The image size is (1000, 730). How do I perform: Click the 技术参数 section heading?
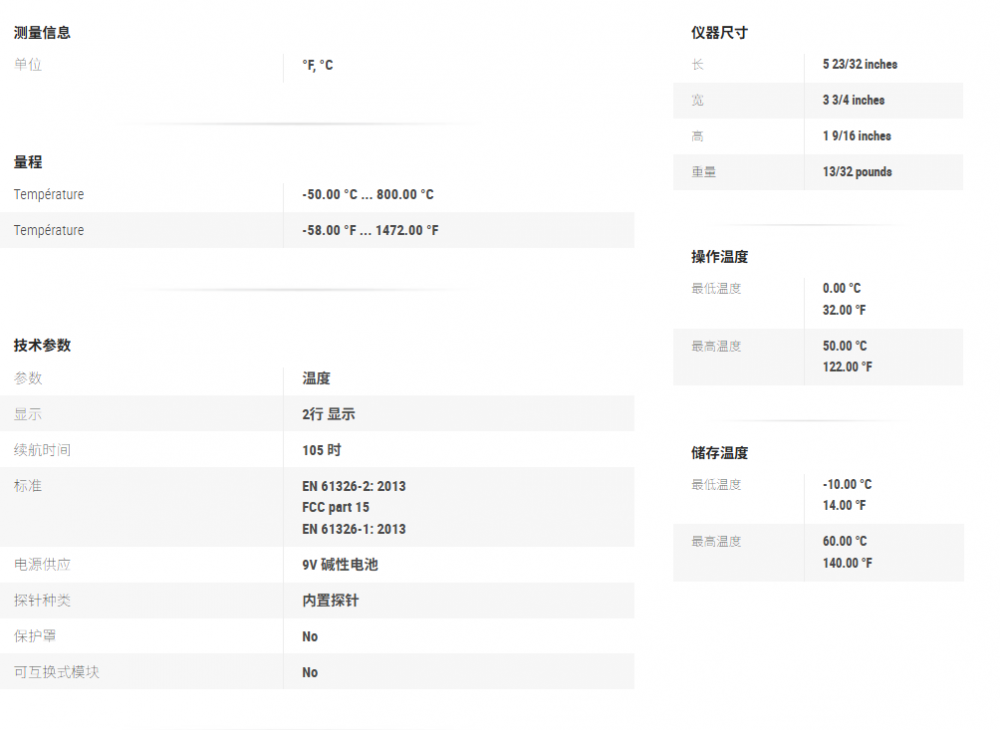(42, 345)
